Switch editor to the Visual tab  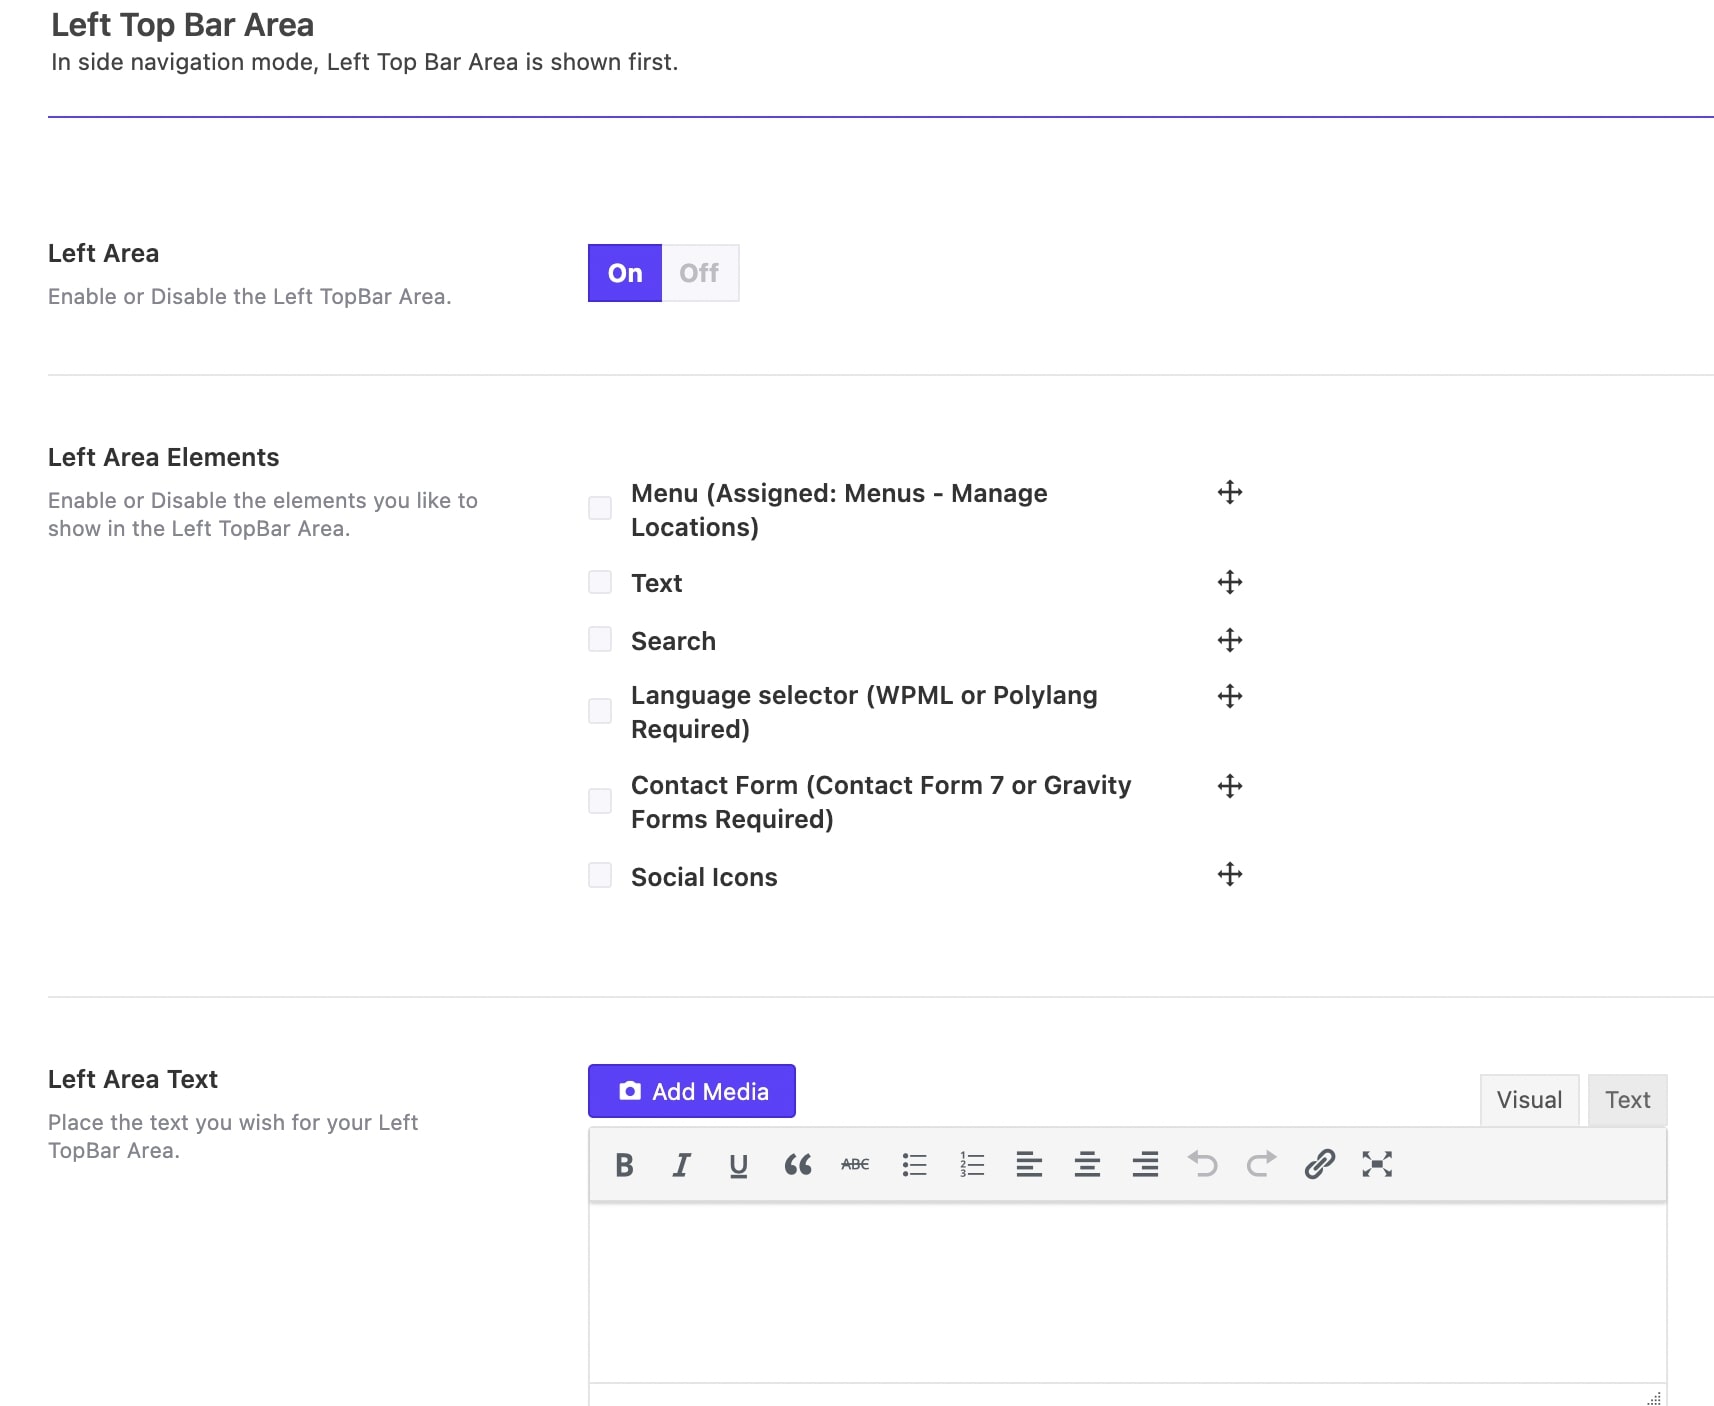click(1529, 1100)
